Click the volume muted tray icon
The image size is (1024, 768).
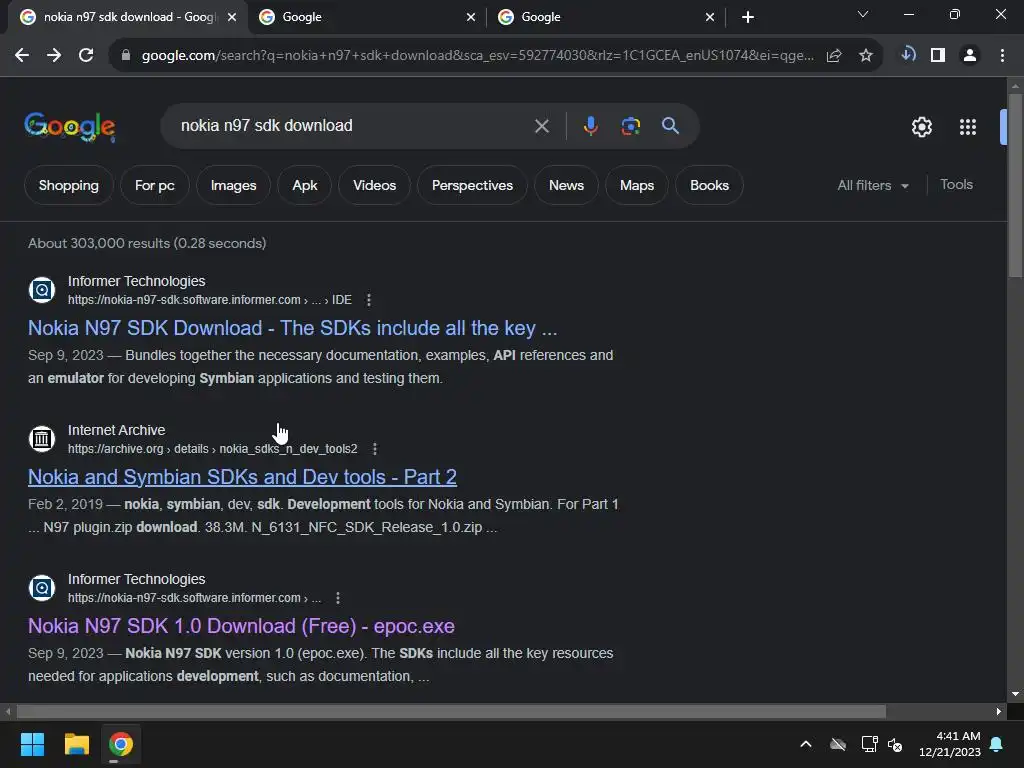click(895, 744)
